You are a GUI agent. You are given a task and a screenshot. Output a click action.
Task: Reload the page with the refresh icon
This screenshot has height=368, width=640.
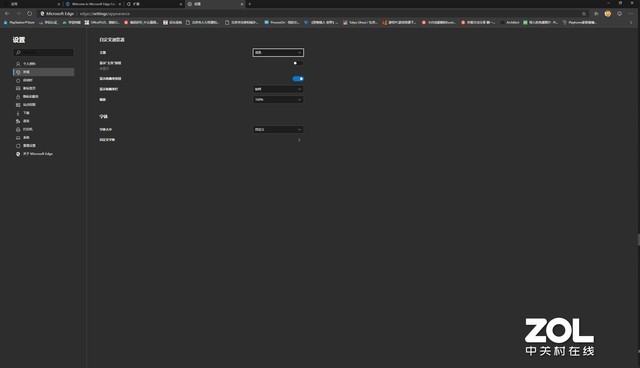point(29,13)
